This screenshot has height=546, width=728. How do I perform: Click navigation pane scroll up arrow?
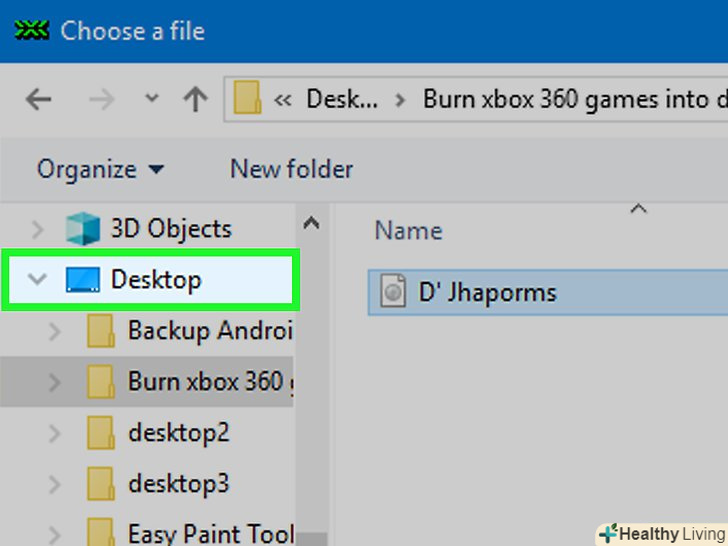coord(311,223)
